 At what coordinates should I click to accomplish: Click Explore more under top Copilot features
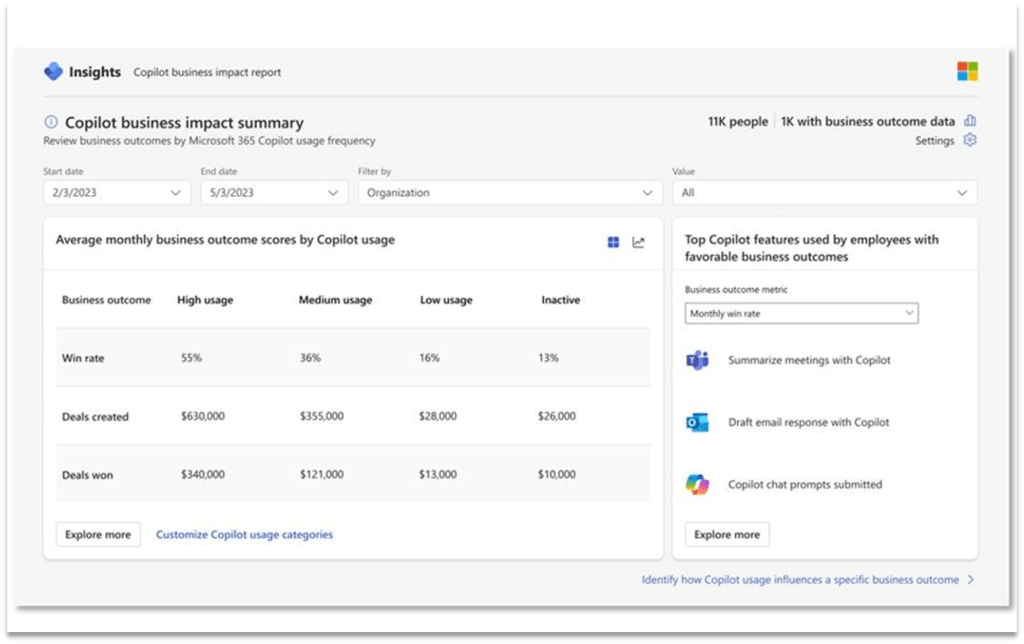pyautogui.click(x=727, y=535)
